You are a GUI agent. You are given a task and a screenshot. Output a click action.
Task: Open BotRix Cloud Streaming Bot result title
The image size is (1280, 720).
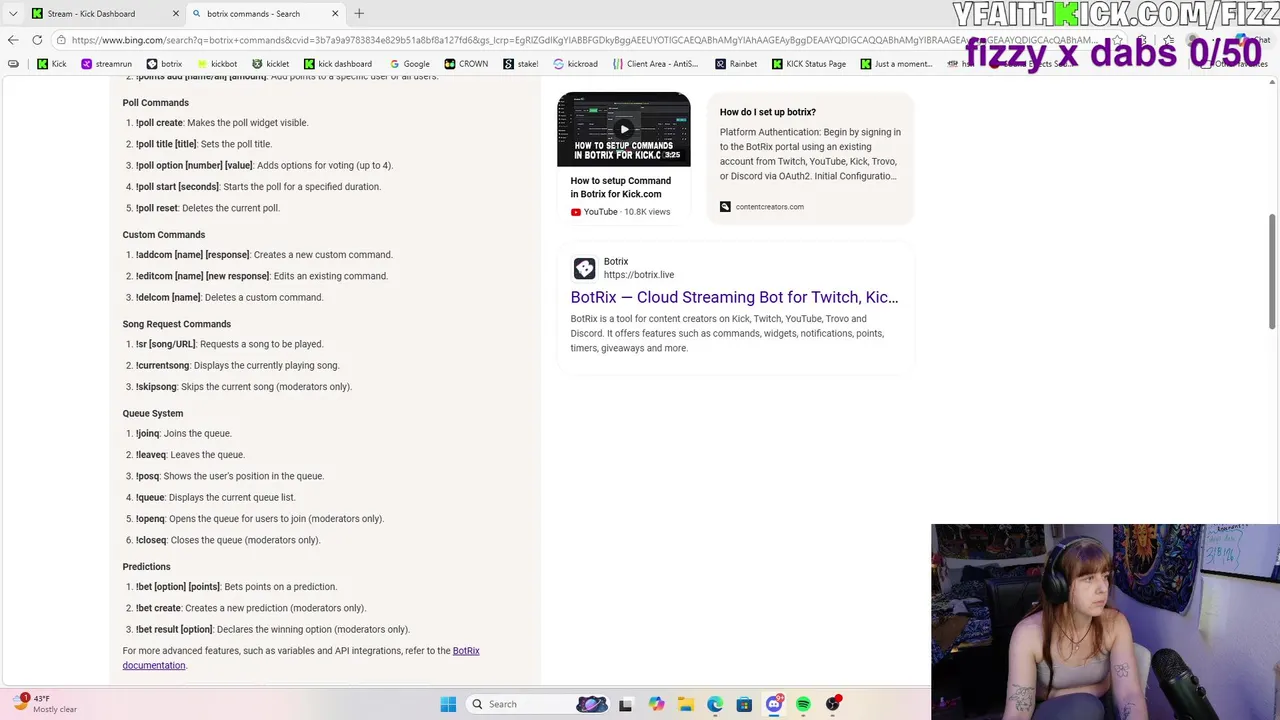pos(734,297)
